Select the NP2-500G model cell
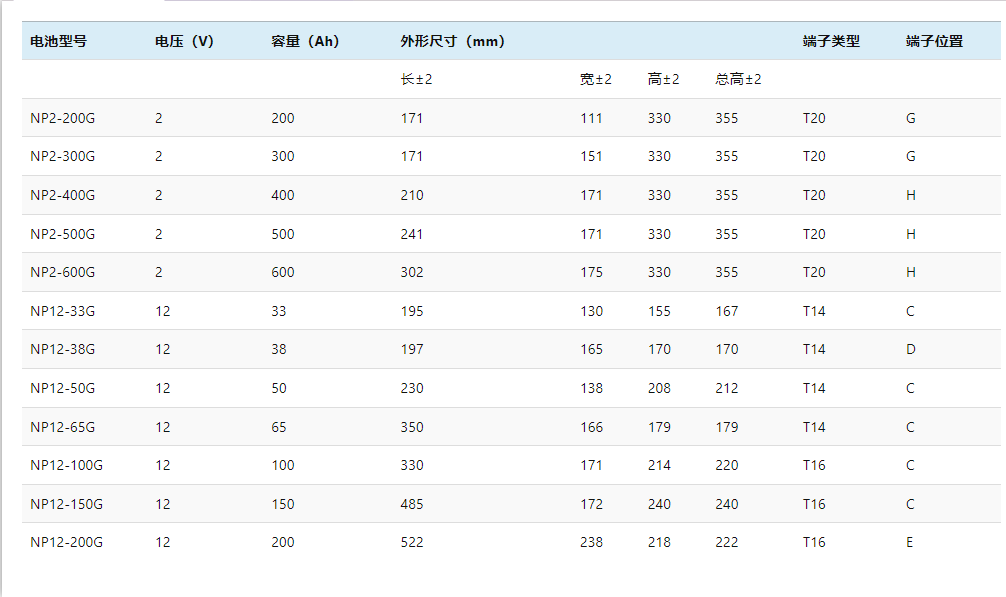The image size is (1006, 597). pos(62,234)
